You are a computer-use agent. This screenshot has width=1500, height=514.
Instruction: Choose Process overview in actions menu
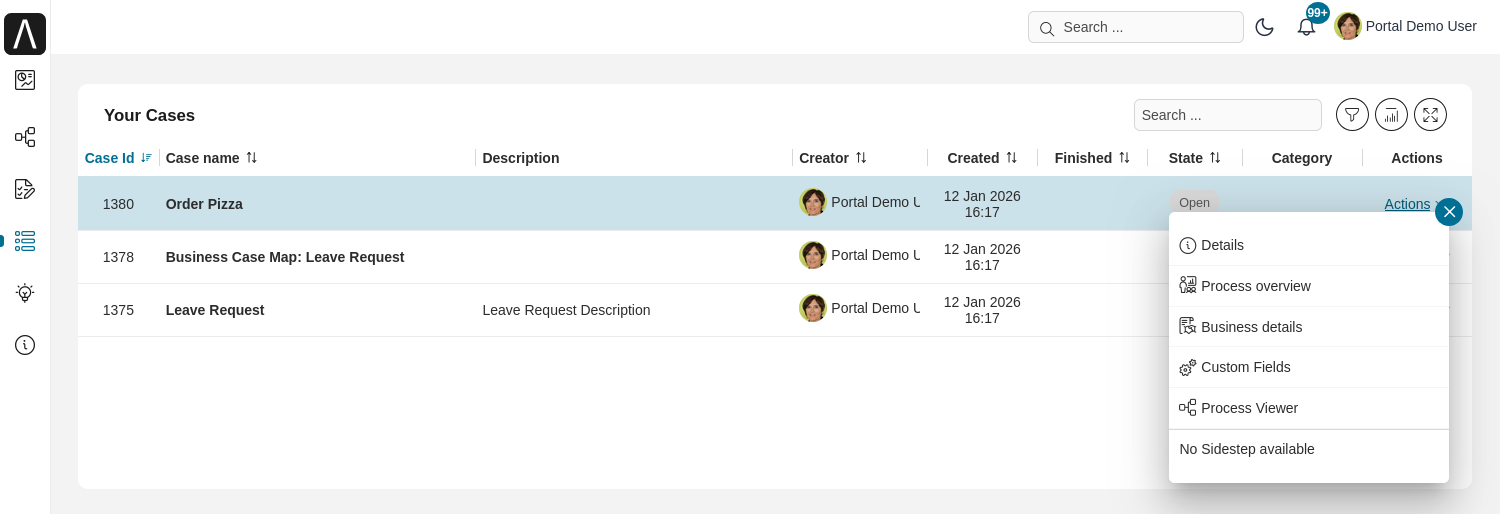coord(1255,286)
